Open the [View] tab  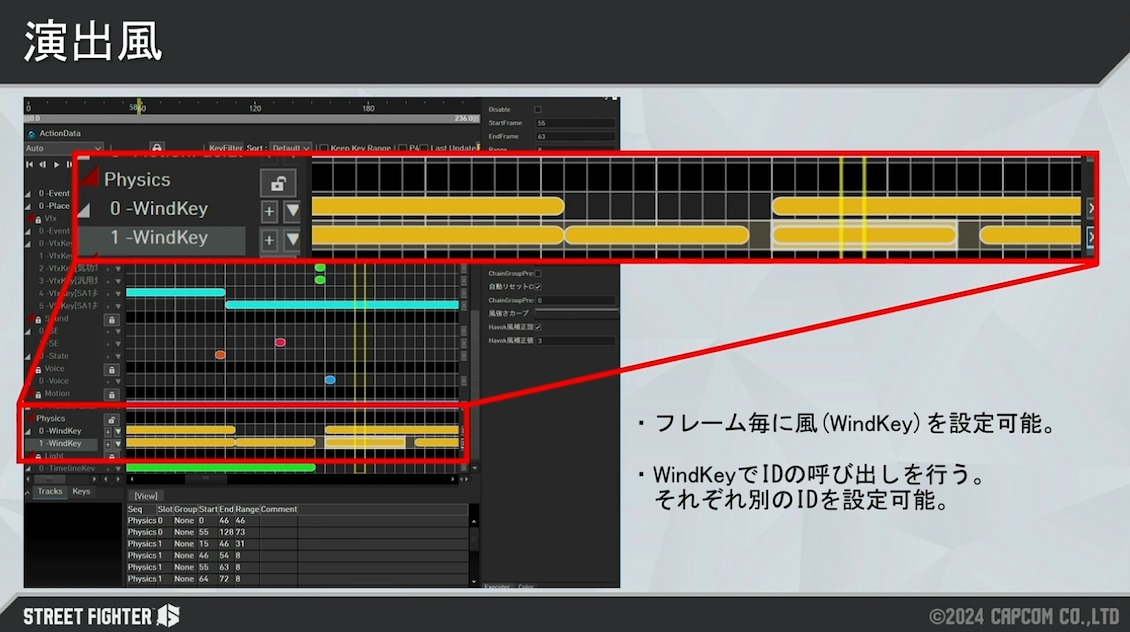click(x=146, y=497)
